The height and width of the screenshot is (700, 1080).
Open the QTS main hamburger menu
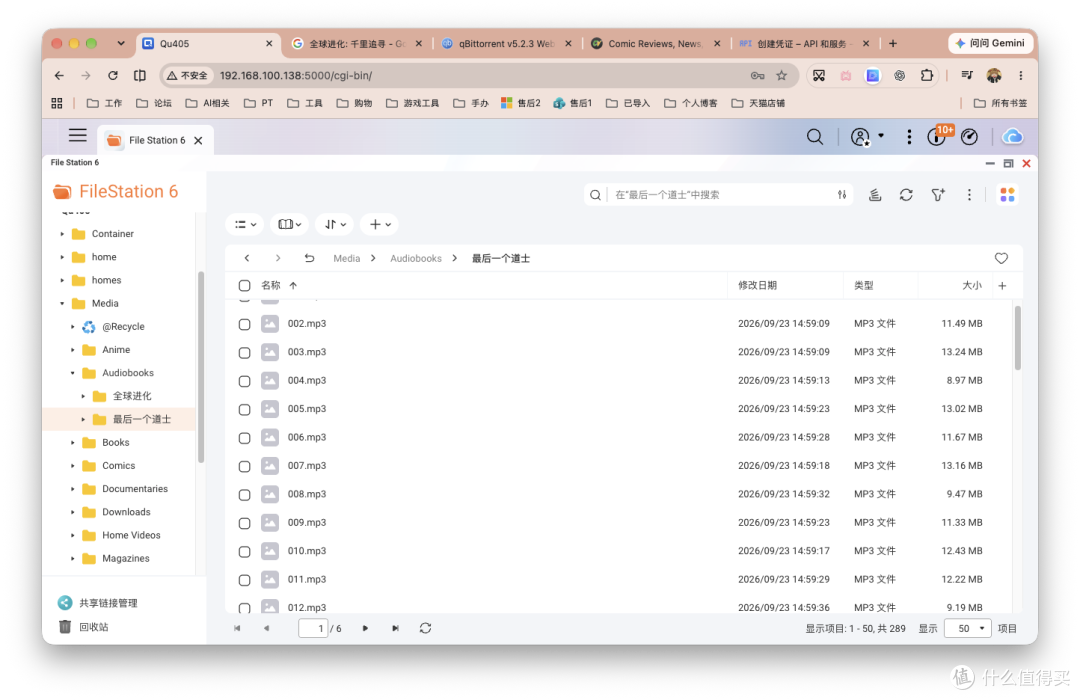click(x=77, y=136)
